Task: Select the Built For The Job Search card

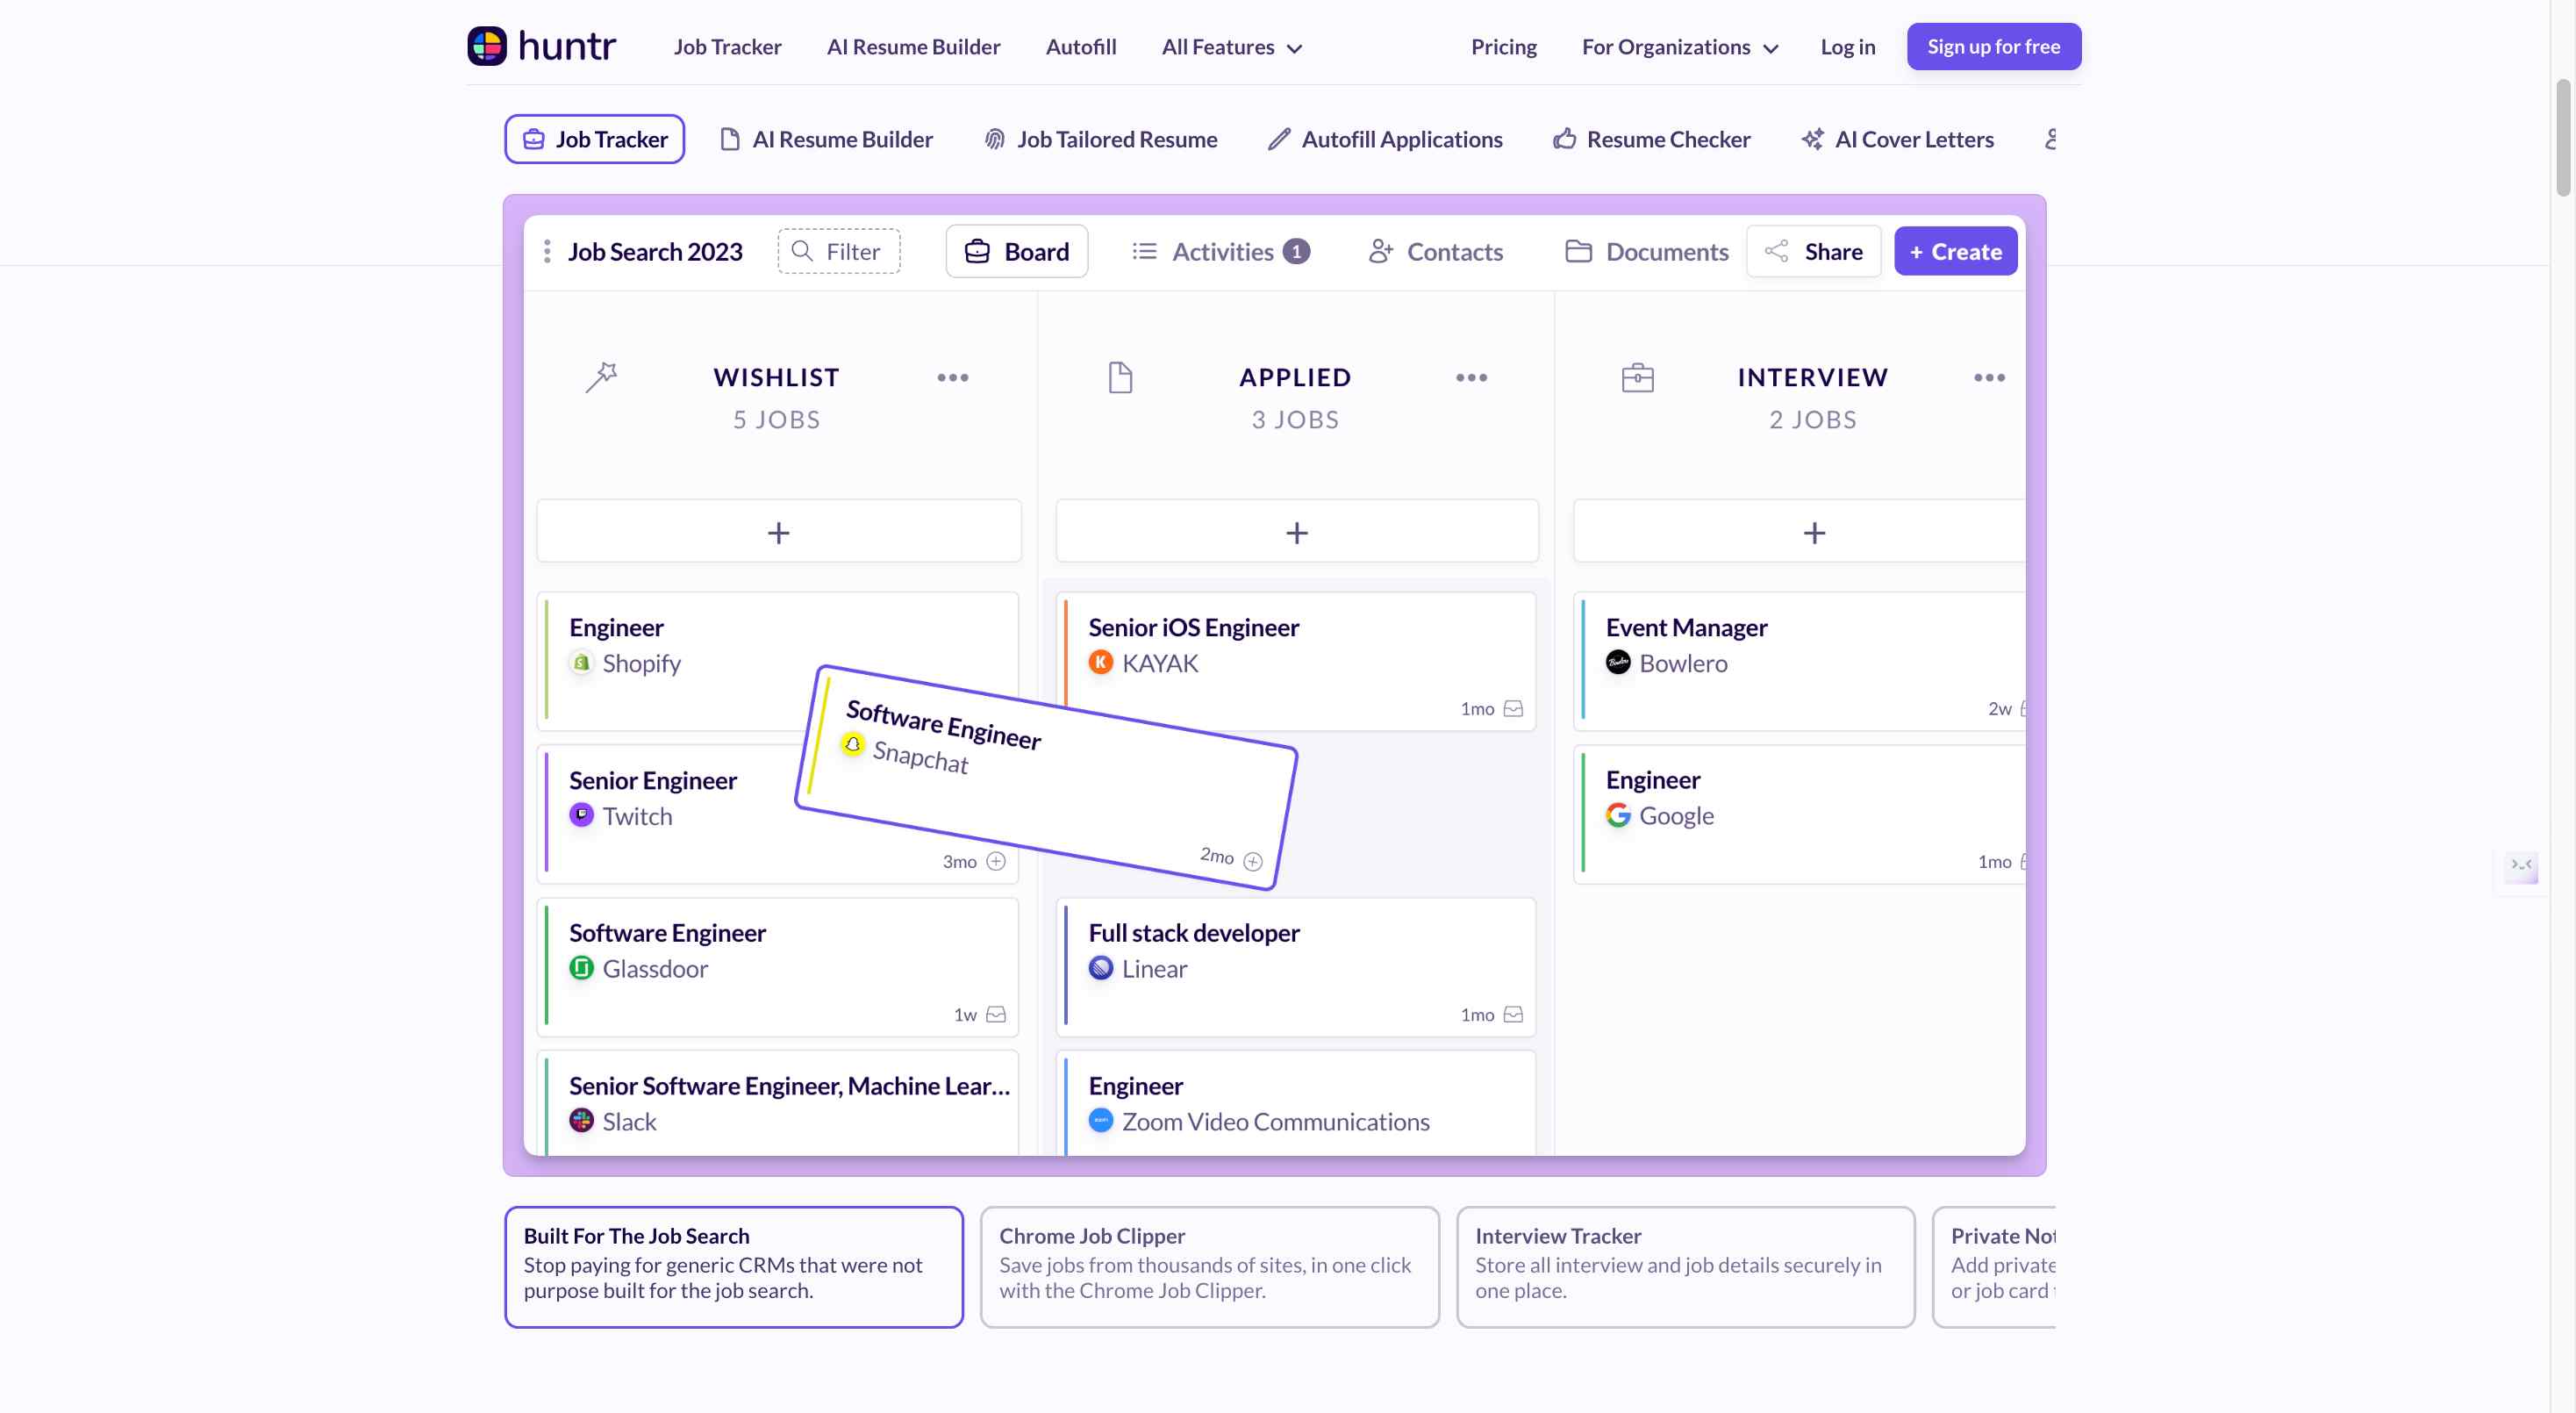Action: coord(734,1266)
